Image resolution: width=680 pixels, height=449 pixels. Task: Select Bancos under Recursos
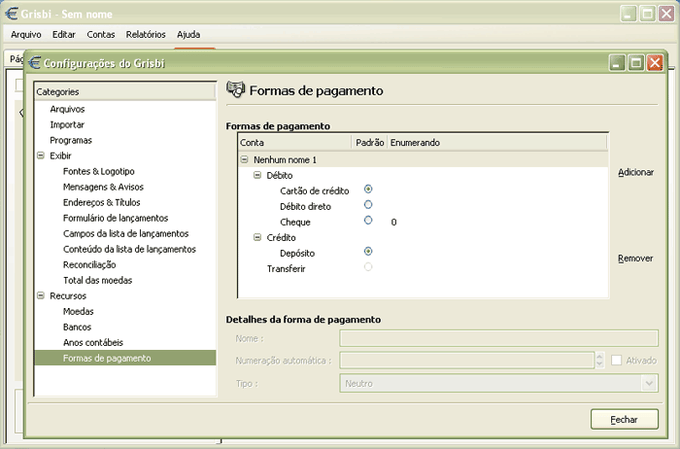click(77, 327)
